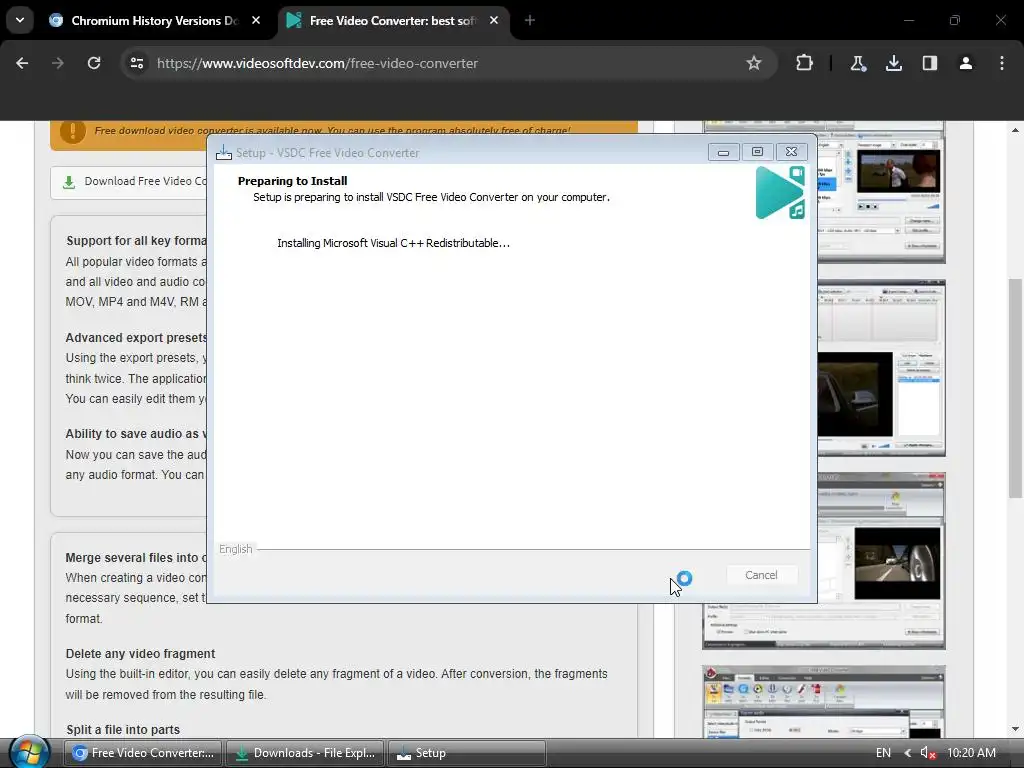This screenshot has width=1024, height=768.
Task: Click 'Ability to save audio as' heading
Action: click(x=136, y=434)
